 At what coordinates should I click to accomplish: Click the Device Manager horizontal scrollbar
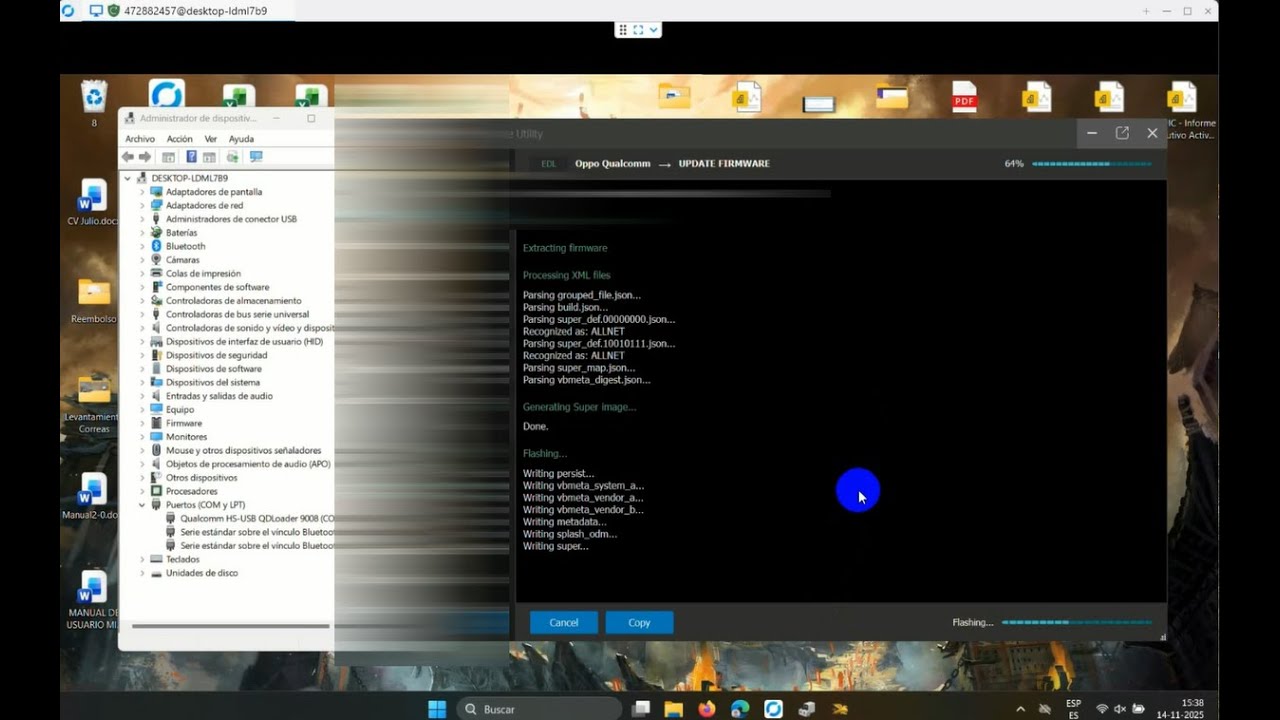tap(230, 627)
